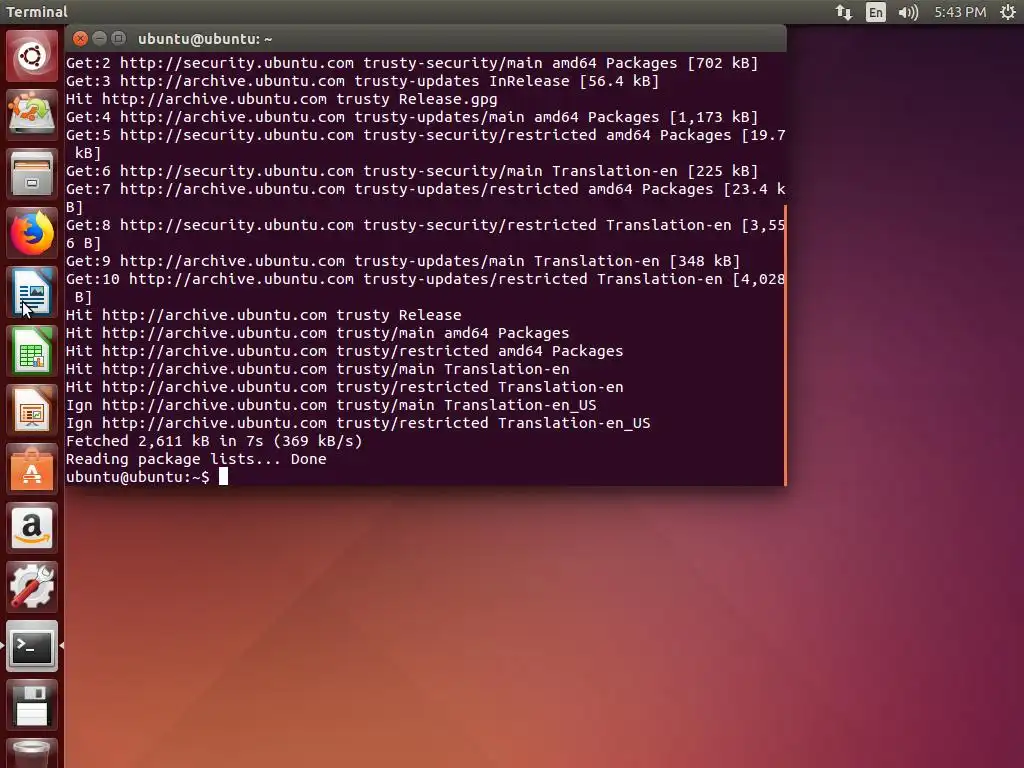Screen dimensions: 1024x768
Task: Click the Hit trusty/restricted amd64 Packages line
Action: pos(345,351)
